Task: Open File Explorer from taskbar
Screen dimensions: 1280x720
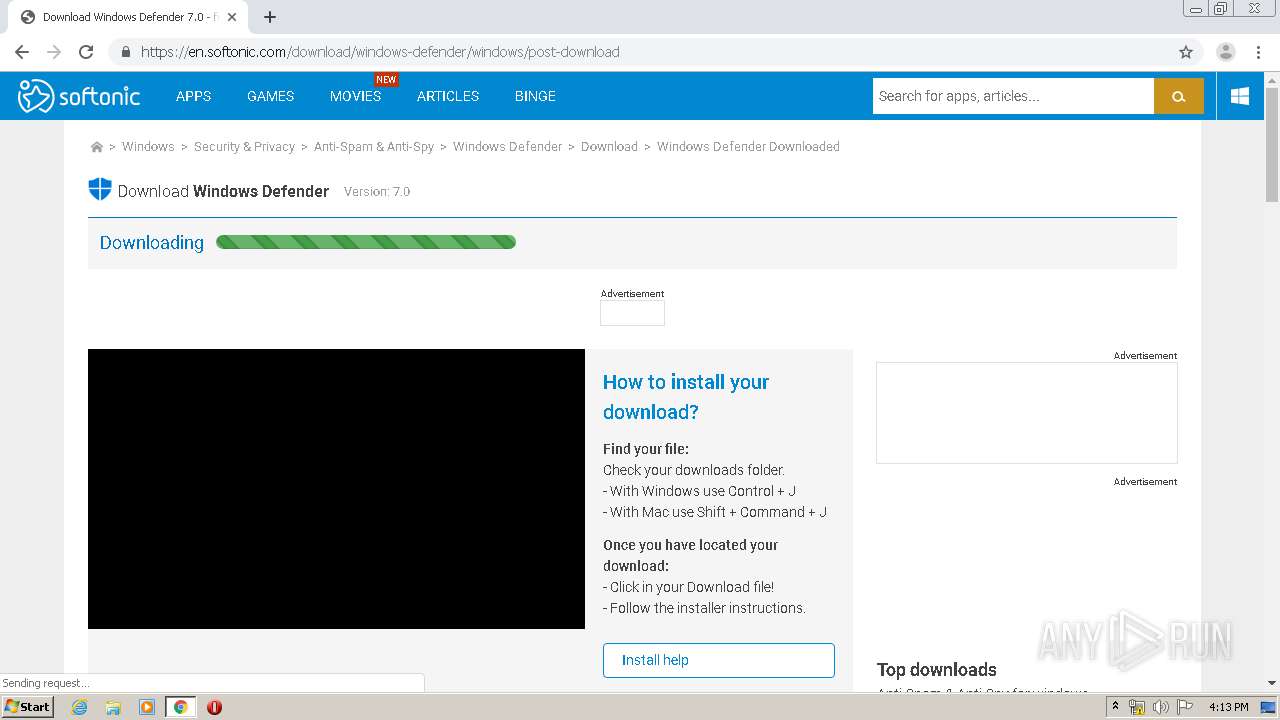Action: pyautogui.click(x=113, y=706)
